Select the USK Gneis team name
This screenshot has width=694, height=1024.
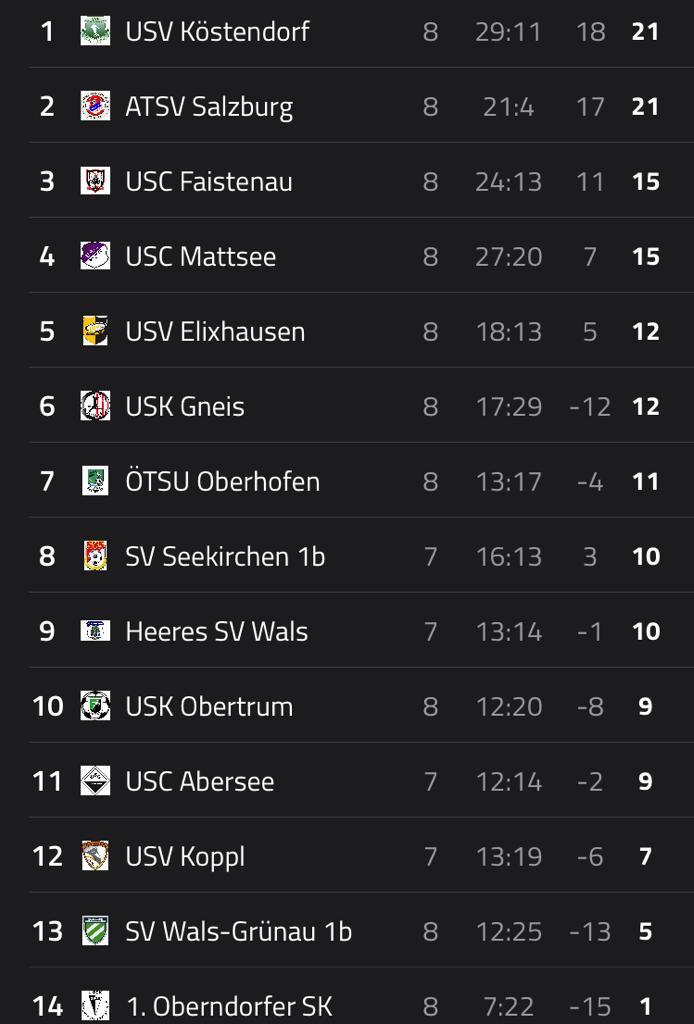coord(185,407)
